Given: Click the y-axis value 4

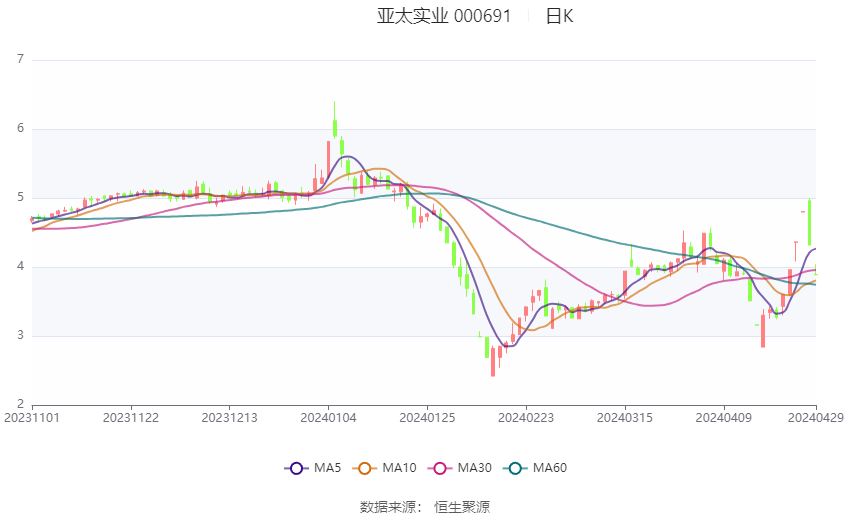Looking at the screenshot, I should pos(21,266).
